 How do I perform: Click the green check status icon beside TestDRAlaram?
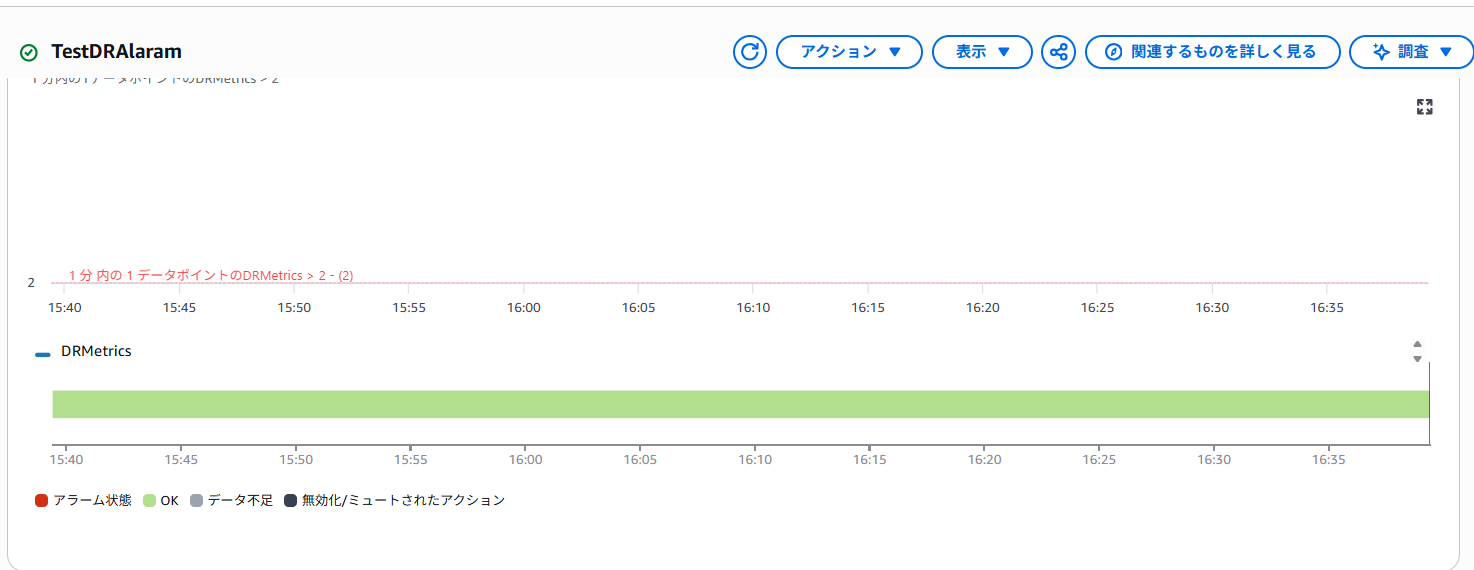tap(29, 52)
